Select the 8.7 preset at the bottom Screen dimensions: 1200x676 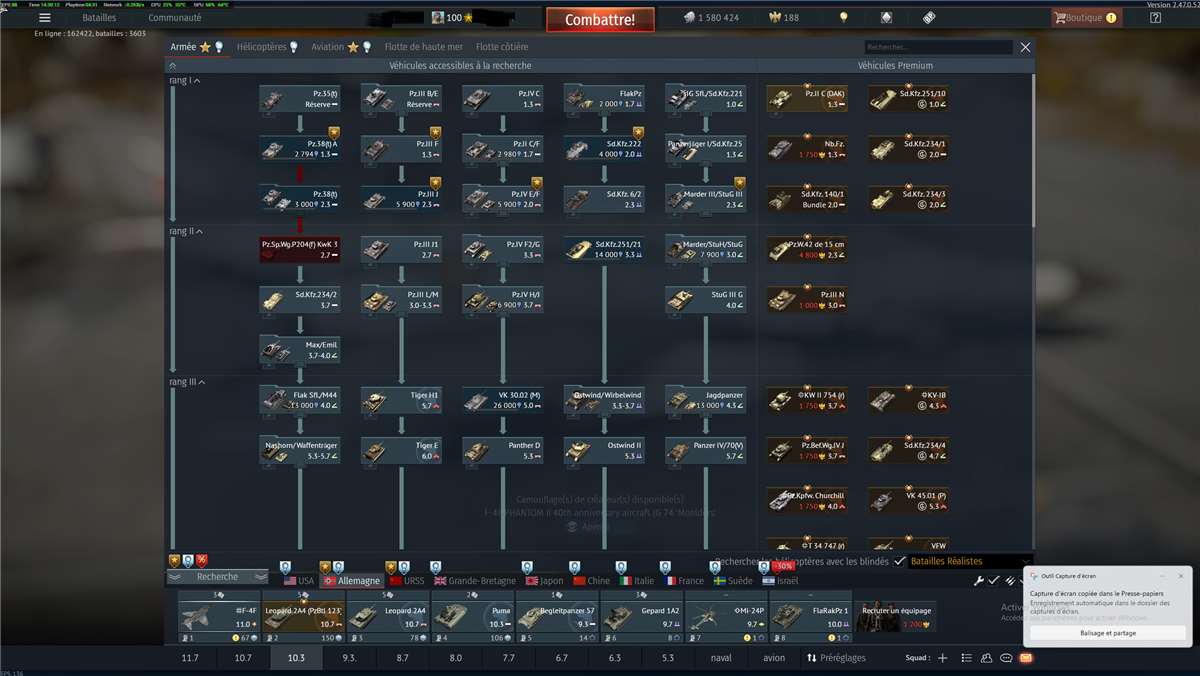(402, 658)
